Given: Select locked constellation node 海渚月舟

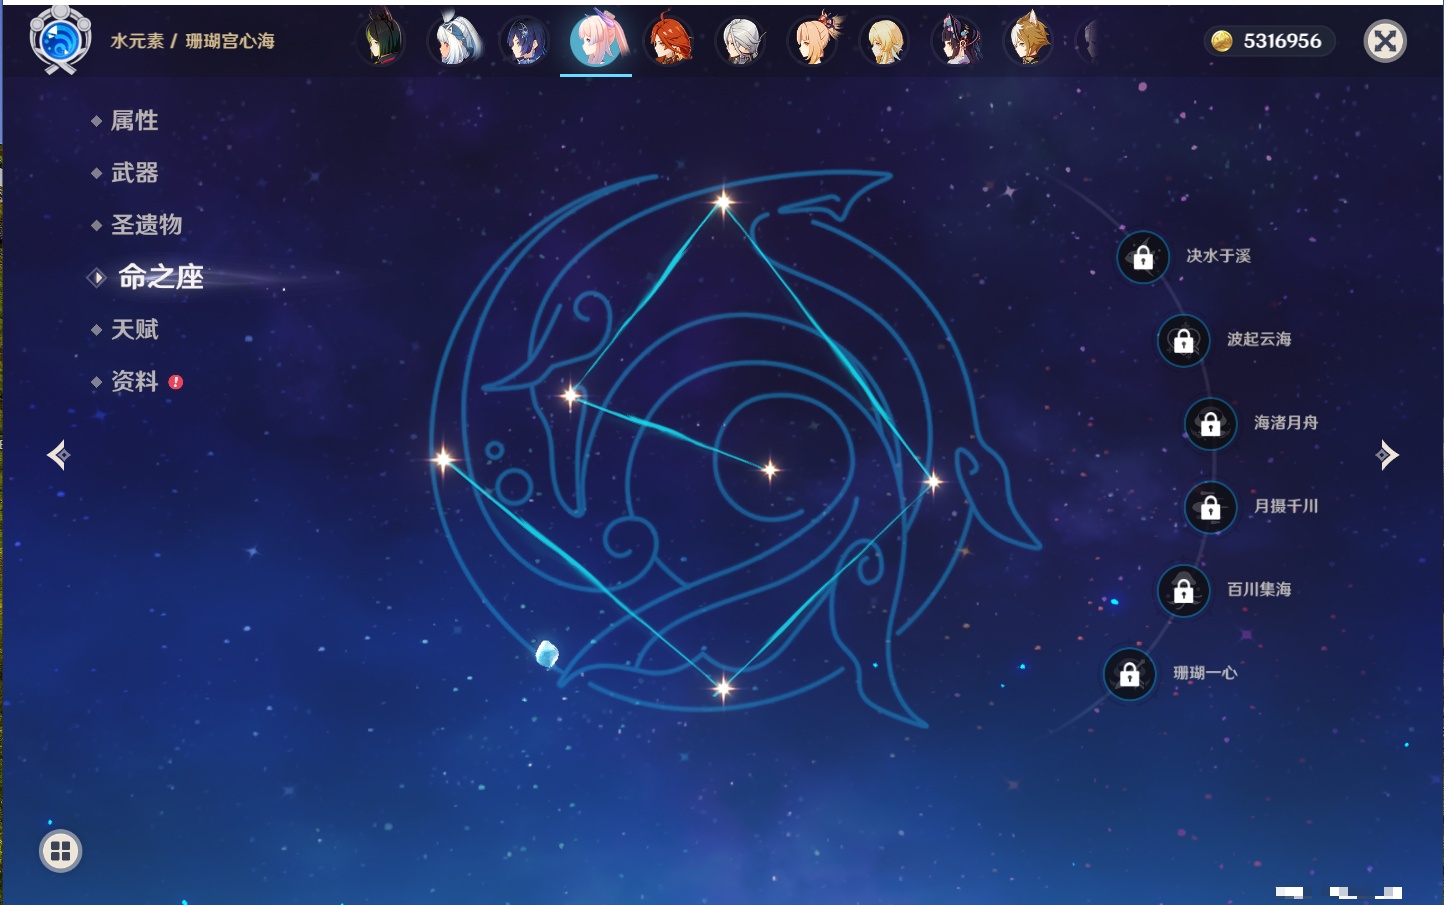Looking at the screenshot, I should 1210,424.
